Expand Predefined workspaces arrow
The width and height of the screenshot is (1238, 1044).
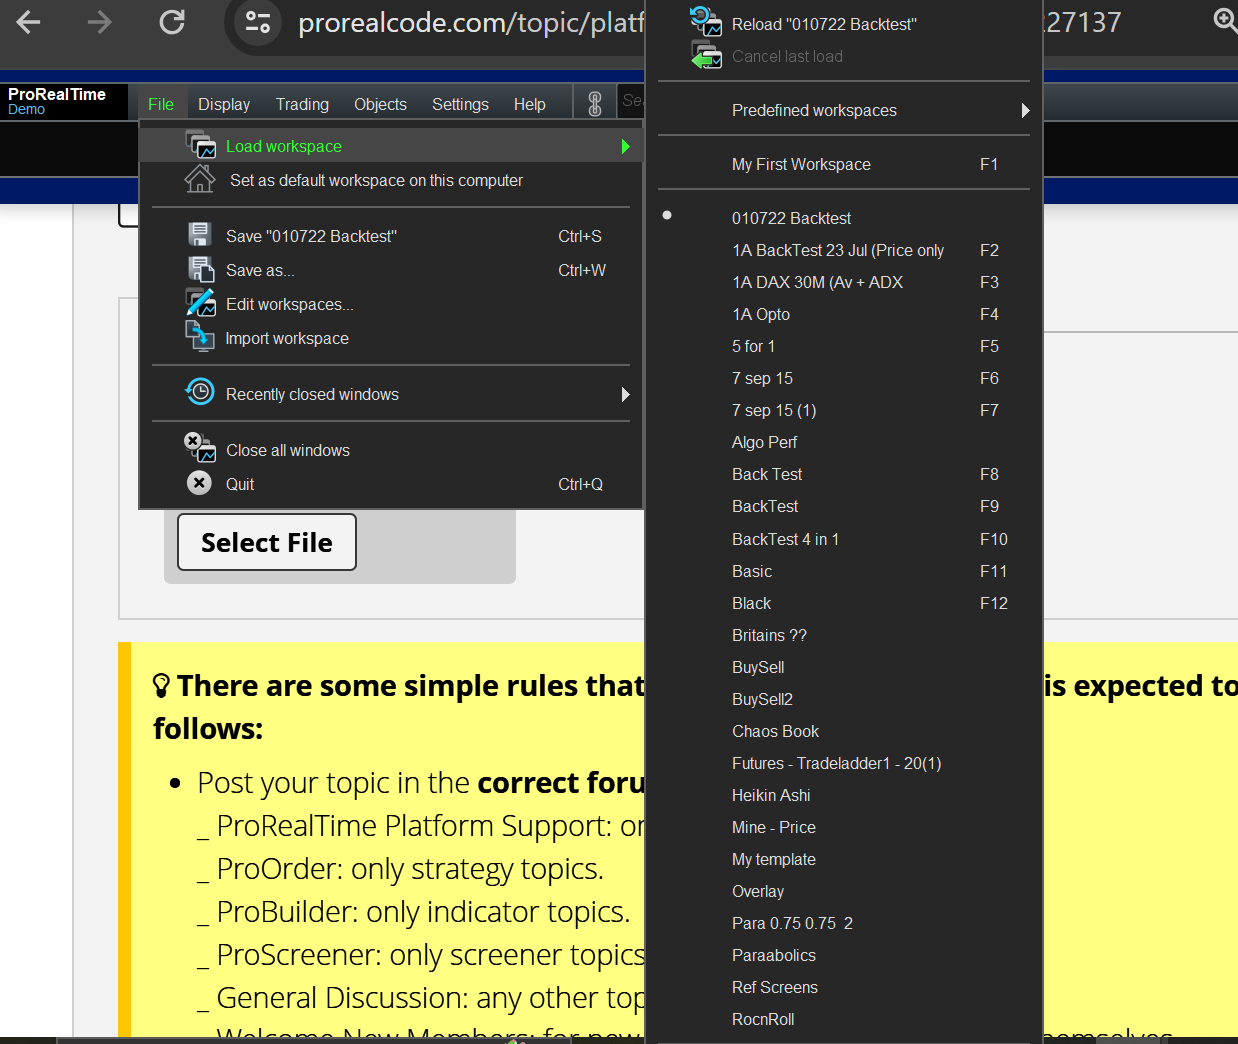(x=1025, y=110)
